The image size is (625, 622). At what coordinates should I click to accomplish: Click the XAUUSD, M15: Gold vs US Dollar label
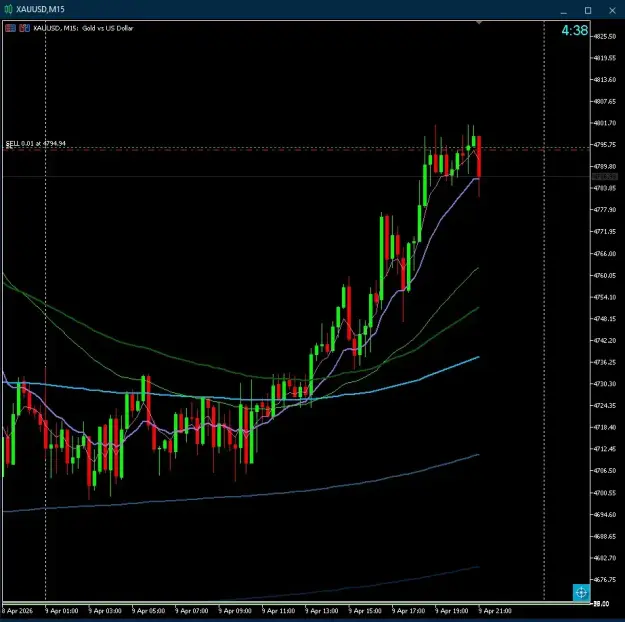[x=83, y=28]
